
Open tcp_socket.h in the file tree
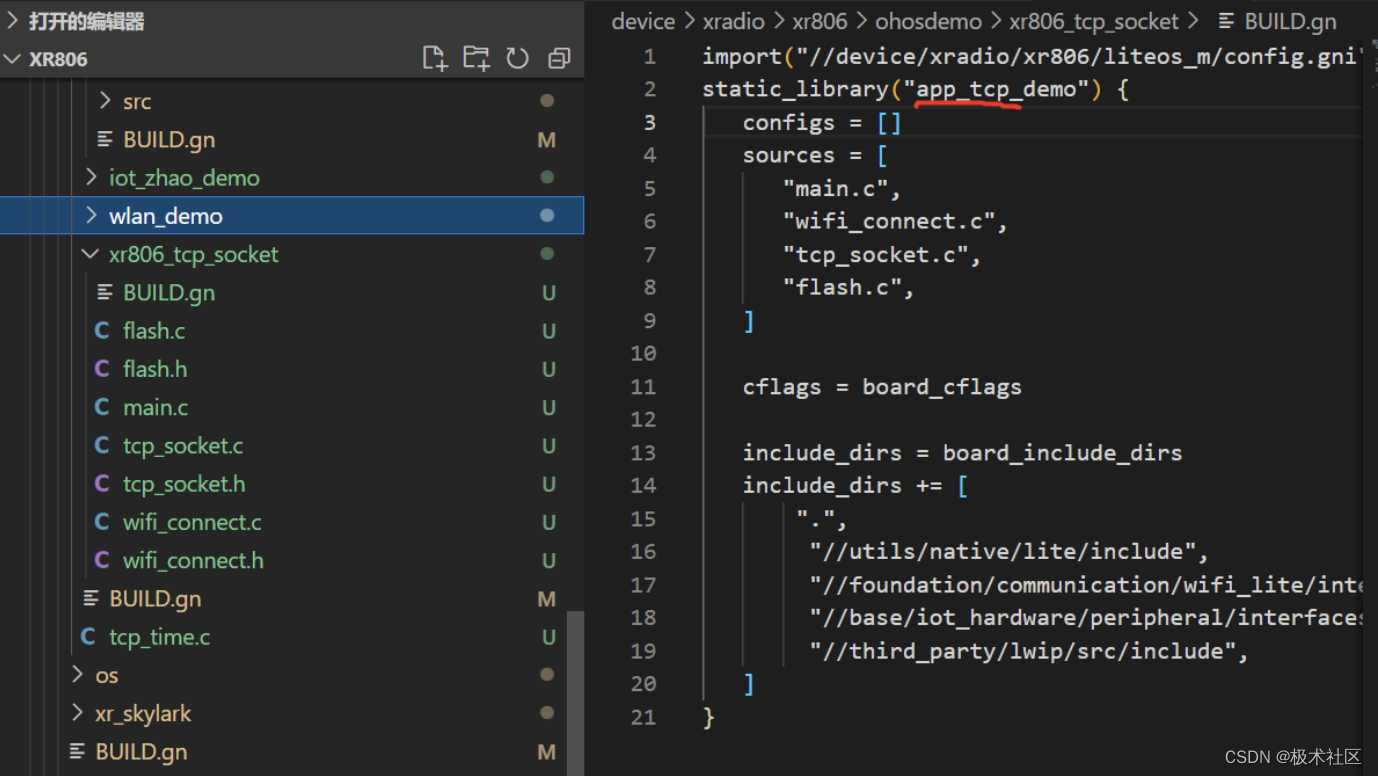184,484
